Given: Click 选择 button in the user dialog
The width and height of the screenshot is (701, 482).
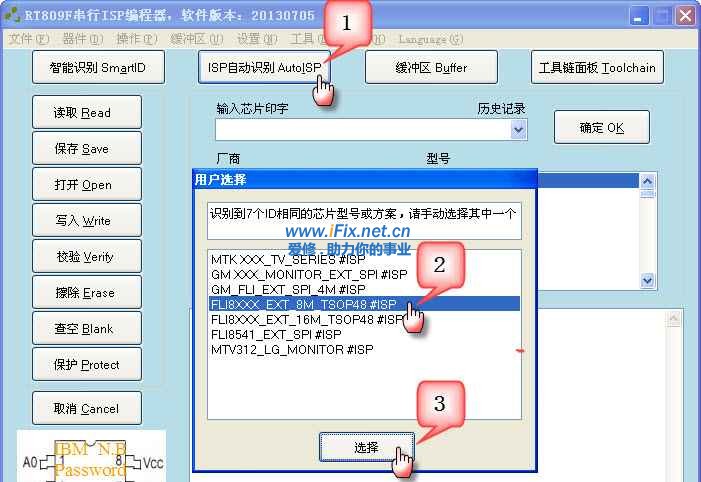Looking at the screenshot, I should click(366, 447).
